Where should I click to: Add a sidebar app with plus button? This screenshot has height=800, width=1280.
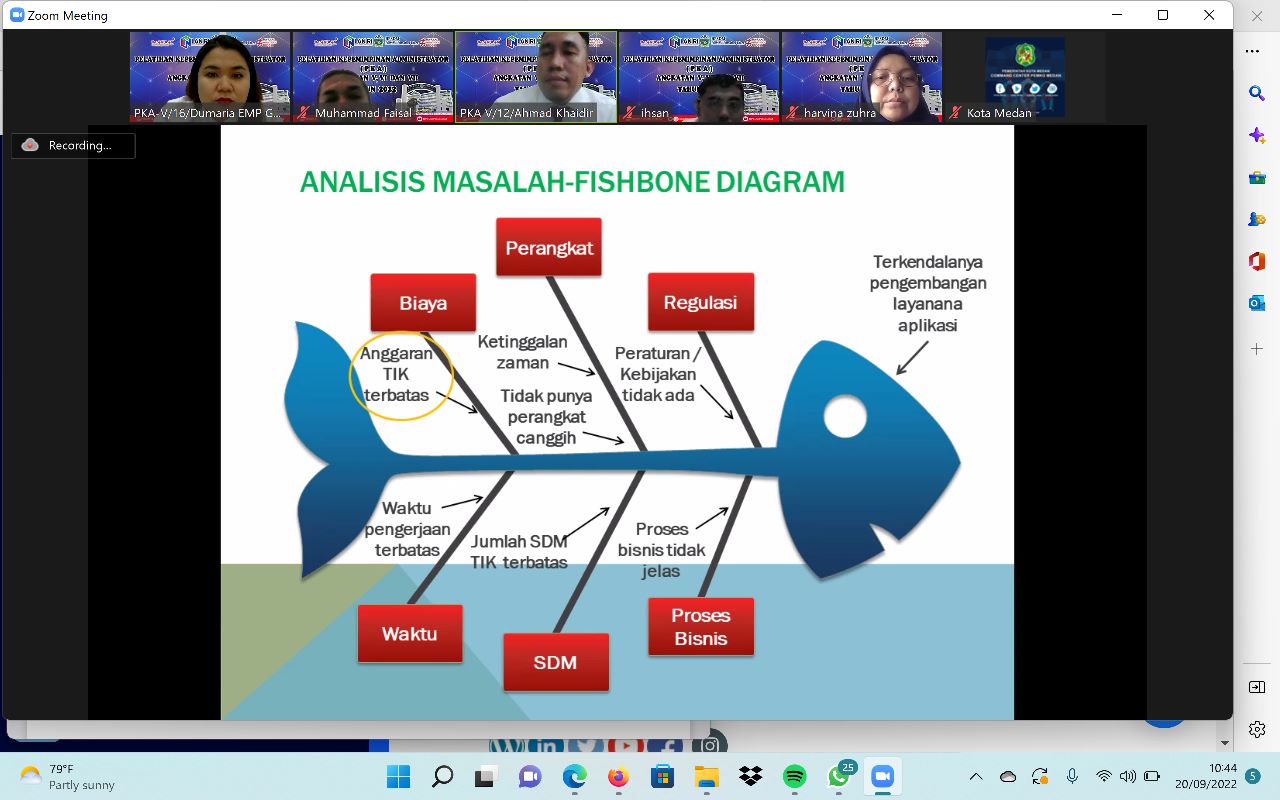(1257, 349)
